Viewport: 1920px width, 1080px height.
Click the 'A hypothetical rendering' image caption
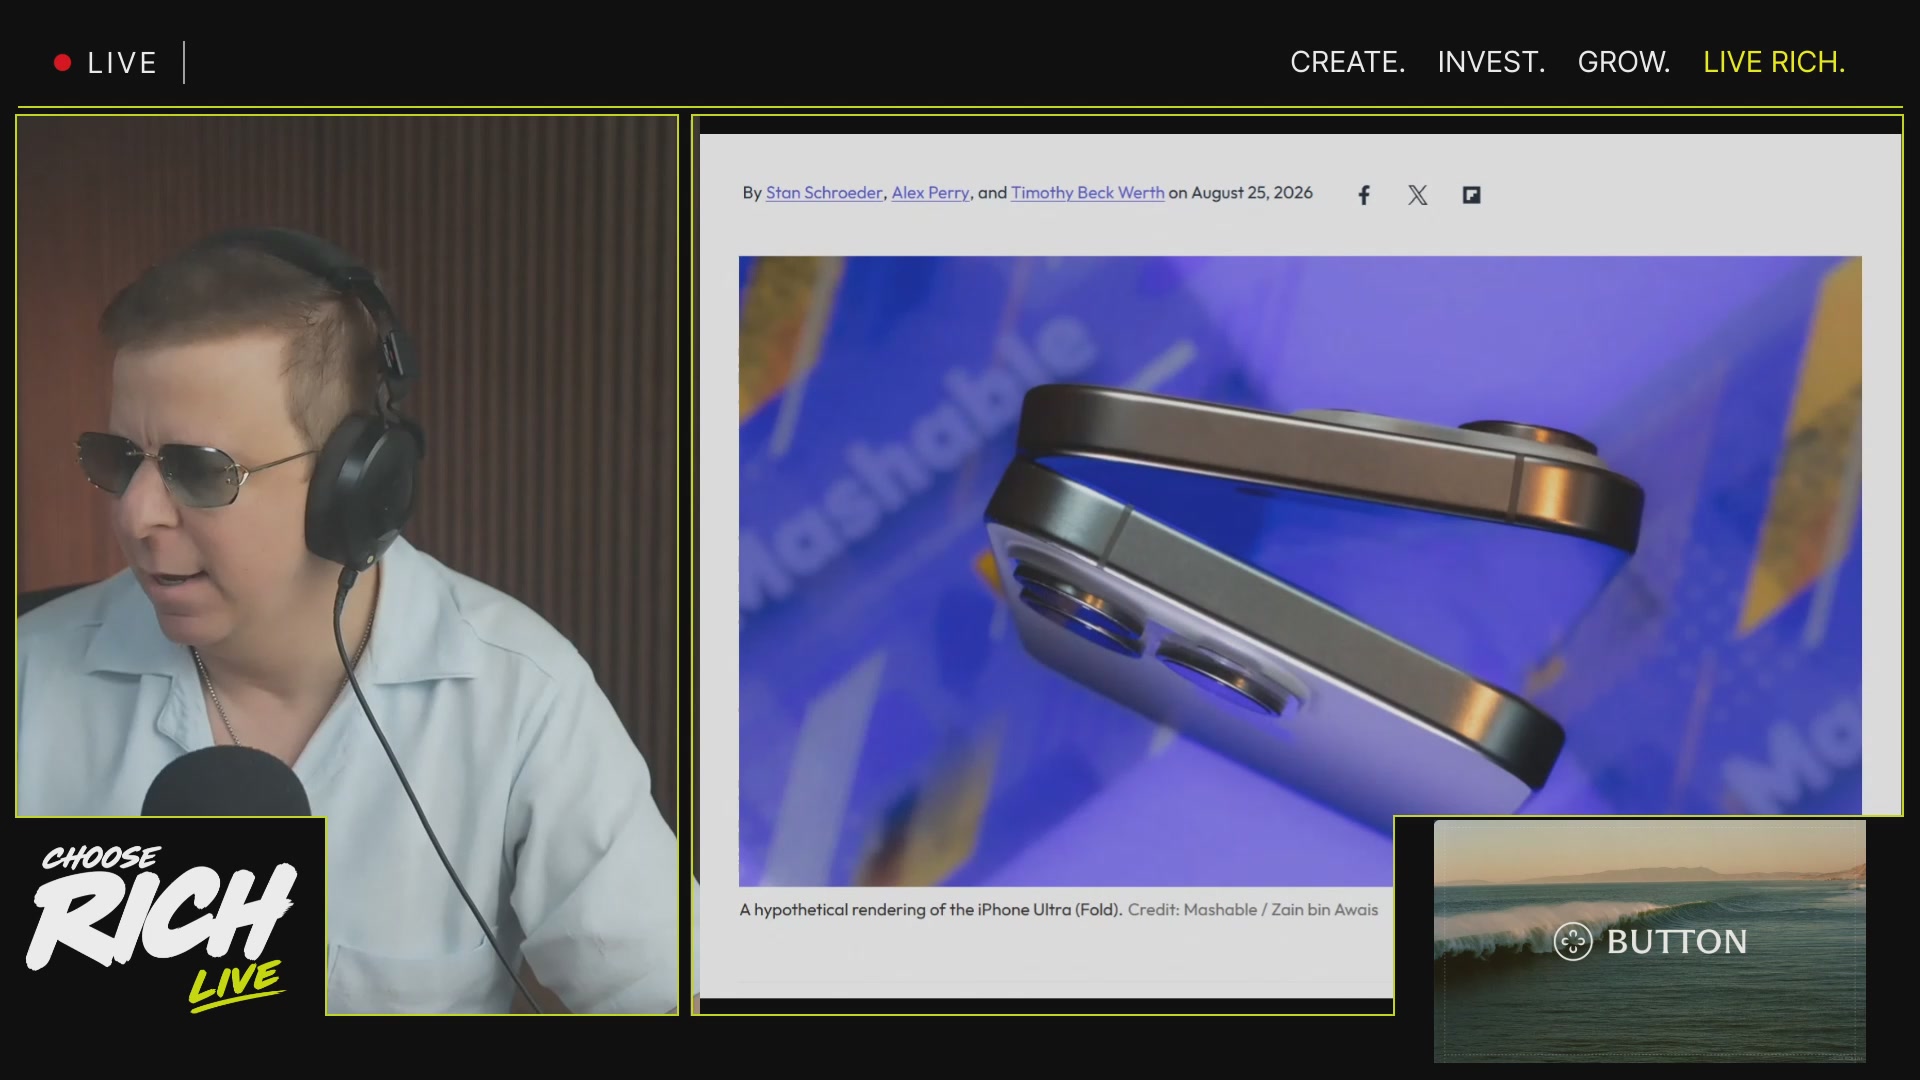(930, 910)
